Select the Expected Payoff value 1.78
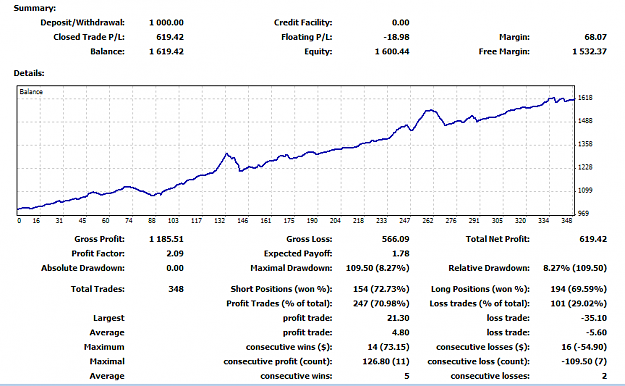This screenshot has width=625, height=386. pos(401,254)
